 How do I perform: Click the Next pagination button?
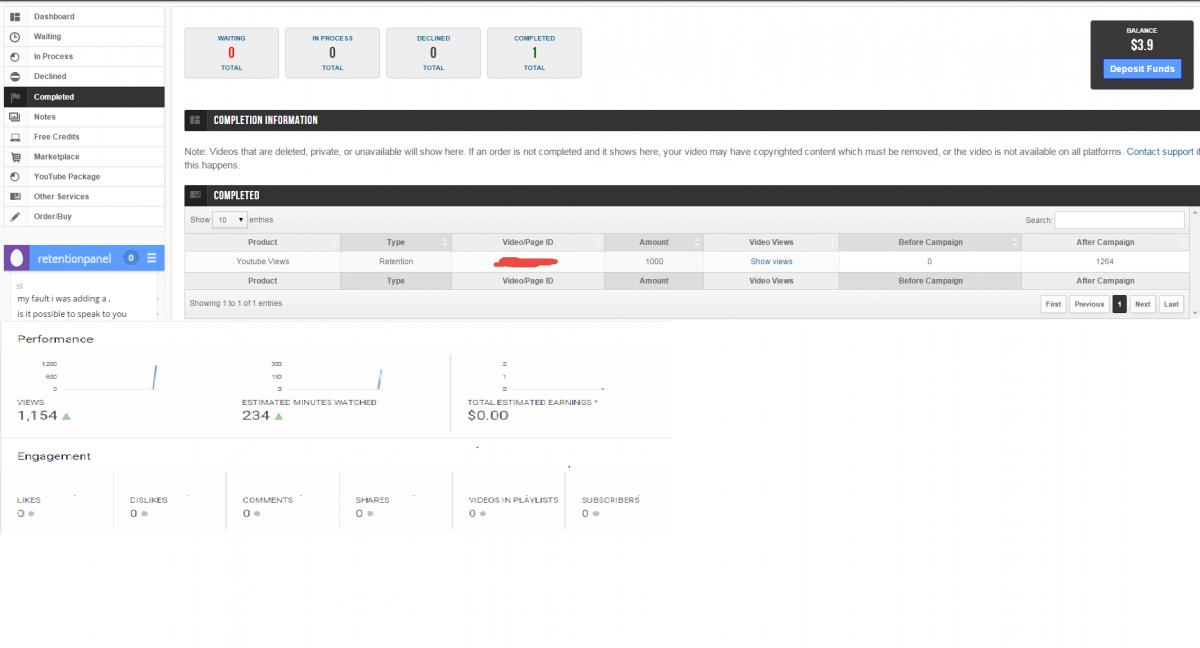pyautogui.click(x=1143, y=304)
